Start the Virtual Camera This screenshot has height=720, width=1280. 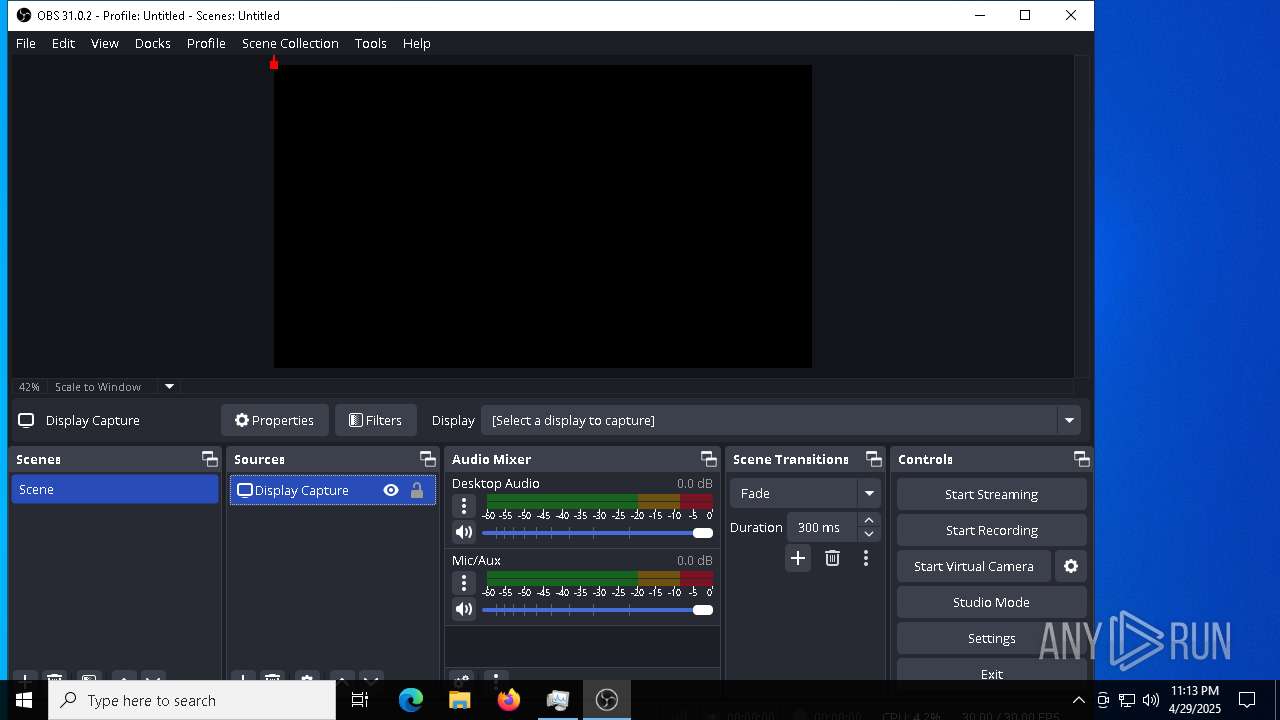coord(974,566)
